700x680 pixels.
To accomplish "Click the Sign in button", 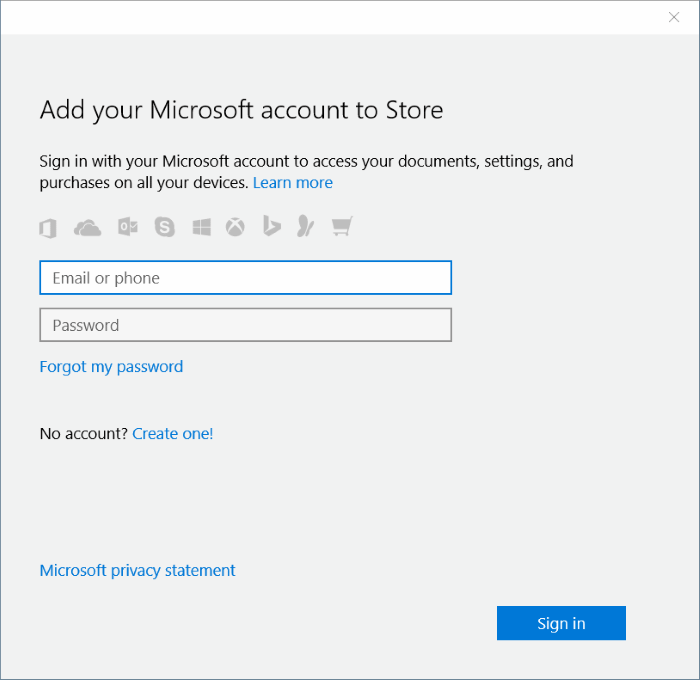I will [x=561, y=623].
